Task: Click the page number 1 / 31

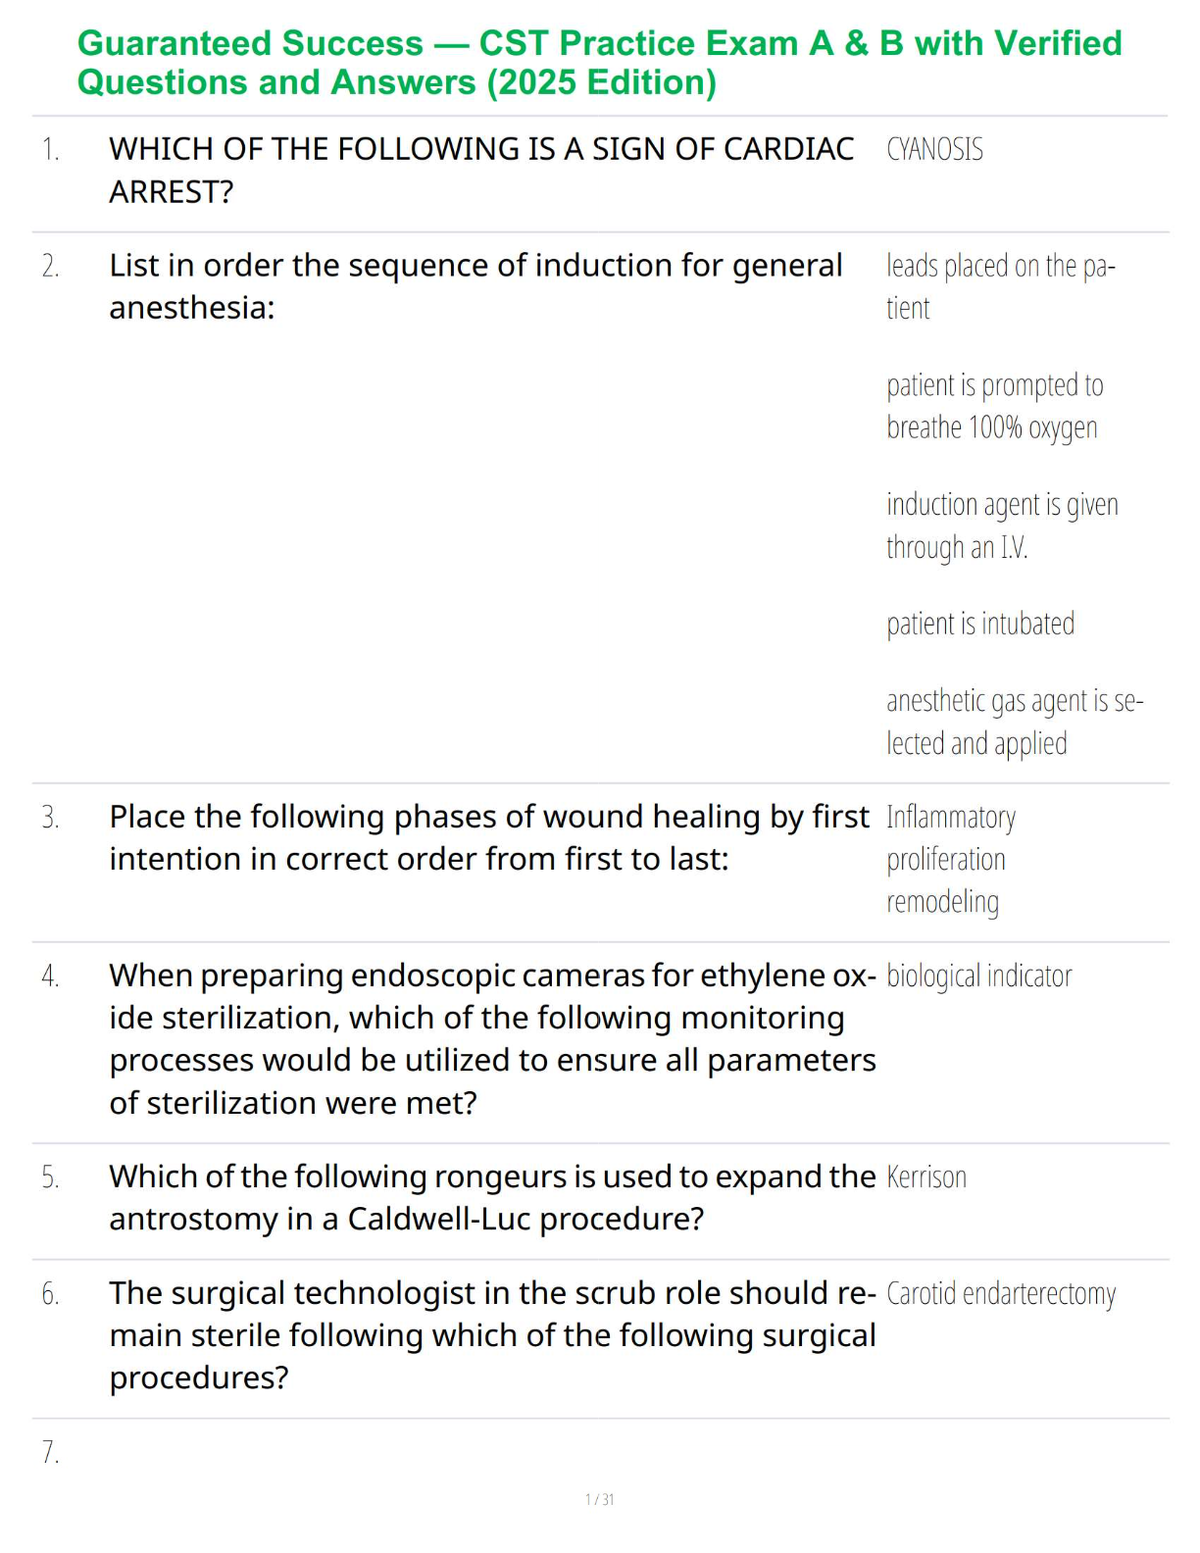Action: [x=599, y=1499]
